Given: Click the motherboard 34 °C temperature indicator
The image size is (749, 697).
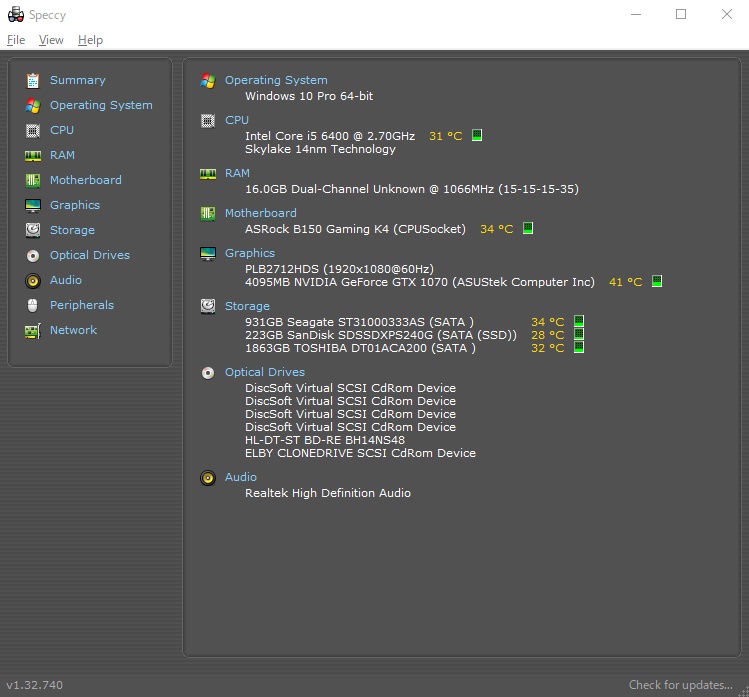Looking at the screenshot, I should point(528,229).
